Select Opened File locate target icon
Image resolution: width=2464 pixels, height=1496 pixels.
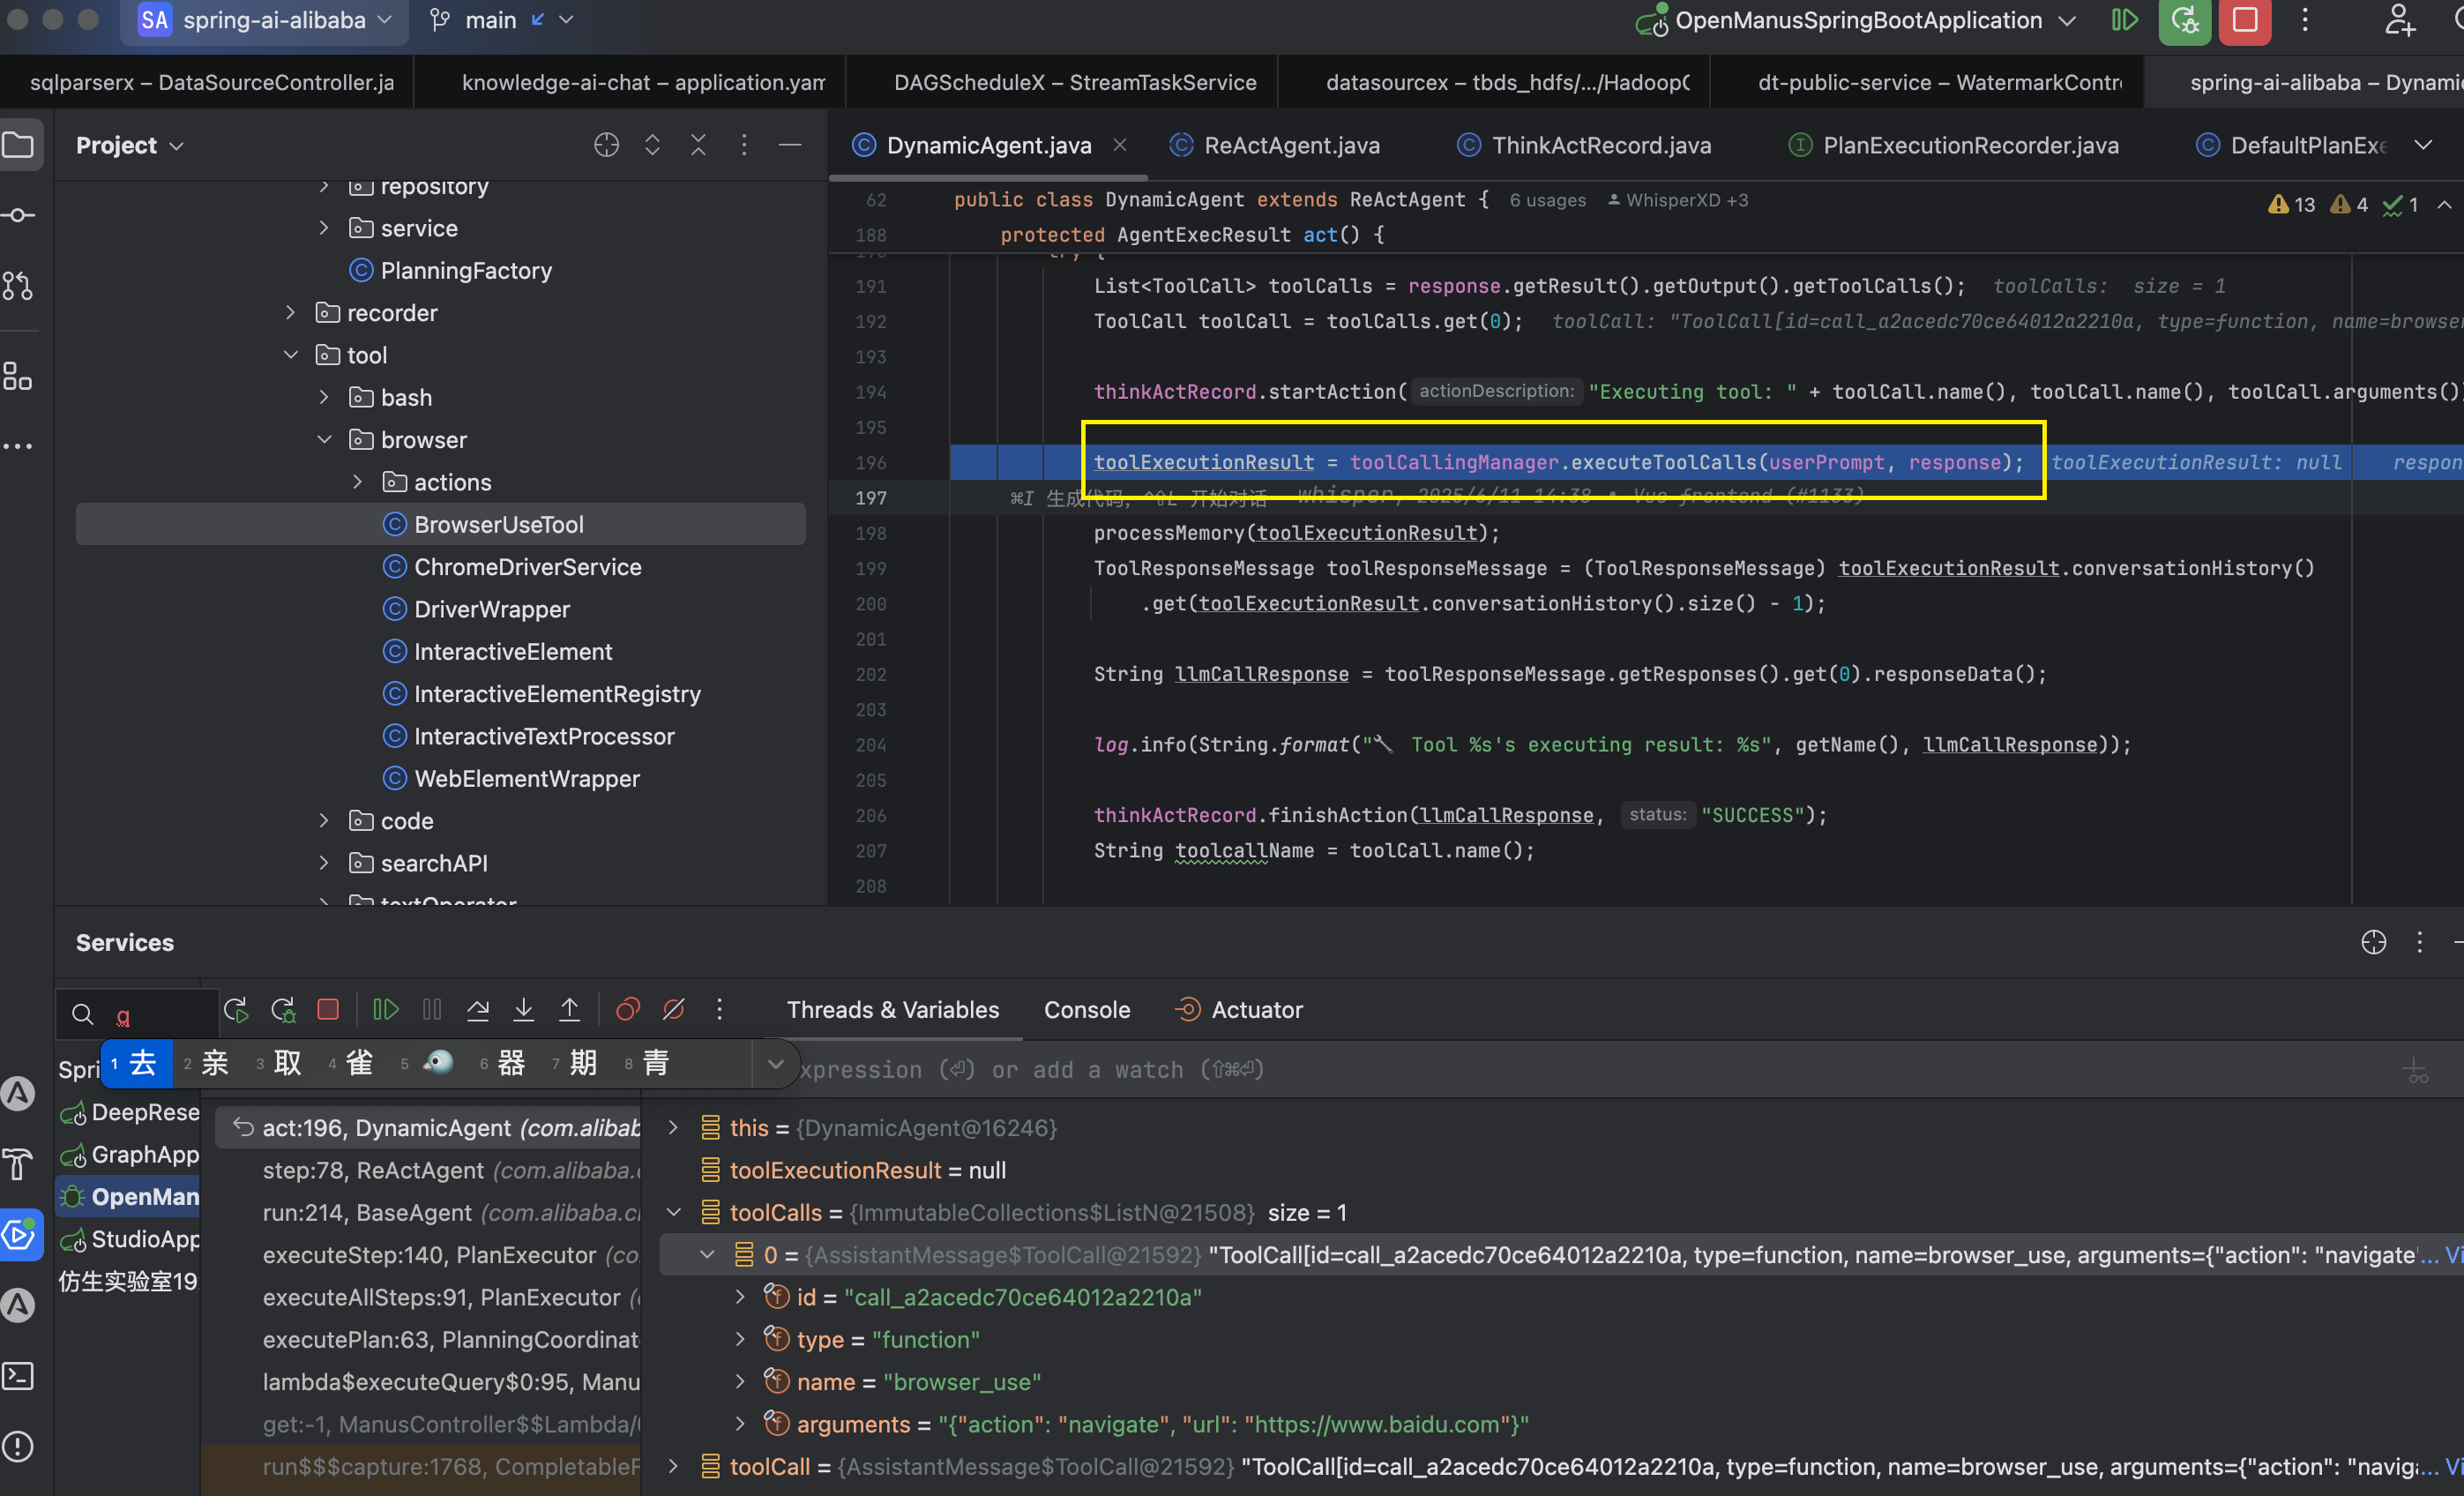coord(606,145)
